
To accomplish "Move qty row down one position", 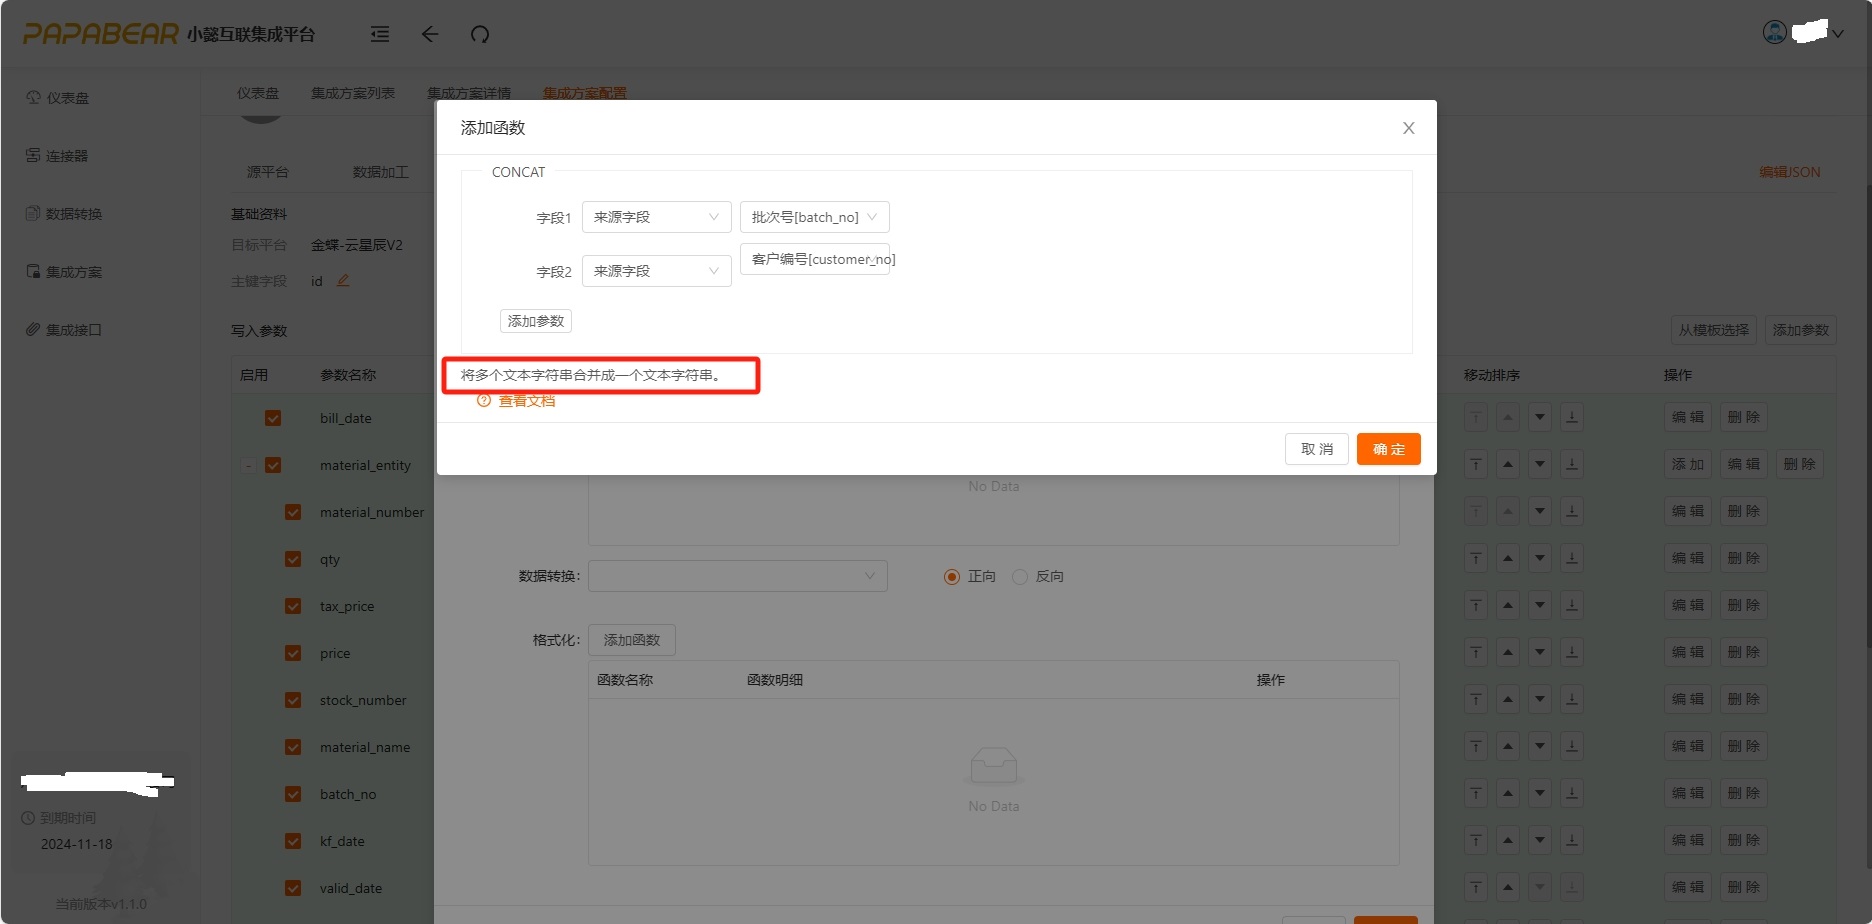I will (x=1540, y=558).
